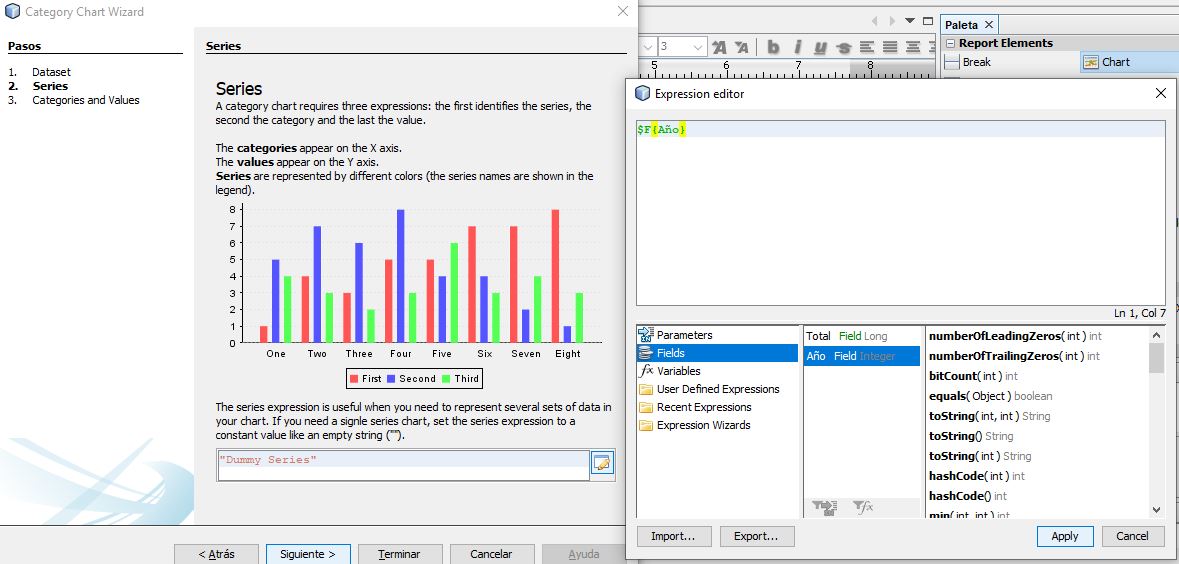
Task: Select Categories and Values step
Action: 86,100
